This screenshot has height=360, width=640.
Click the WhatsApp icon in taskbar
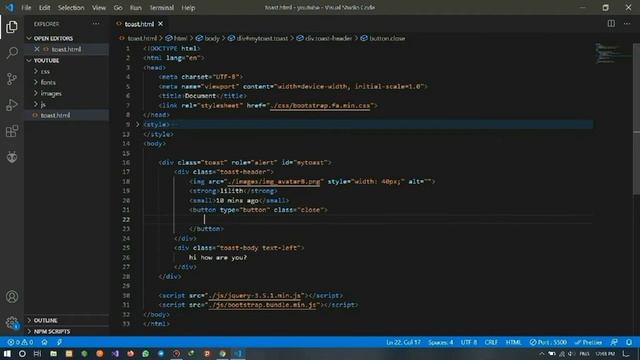[146, 353]
